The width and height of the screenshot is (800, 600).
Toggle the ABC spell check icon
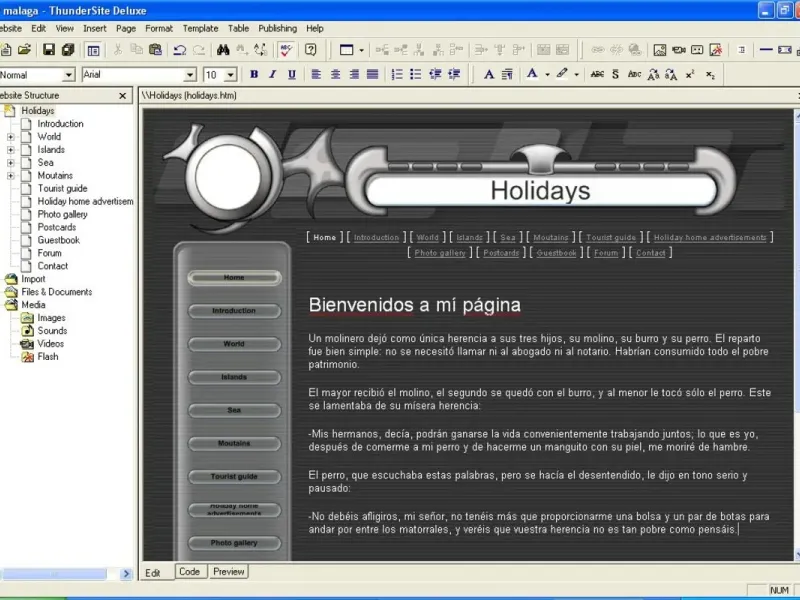point(286,49)
